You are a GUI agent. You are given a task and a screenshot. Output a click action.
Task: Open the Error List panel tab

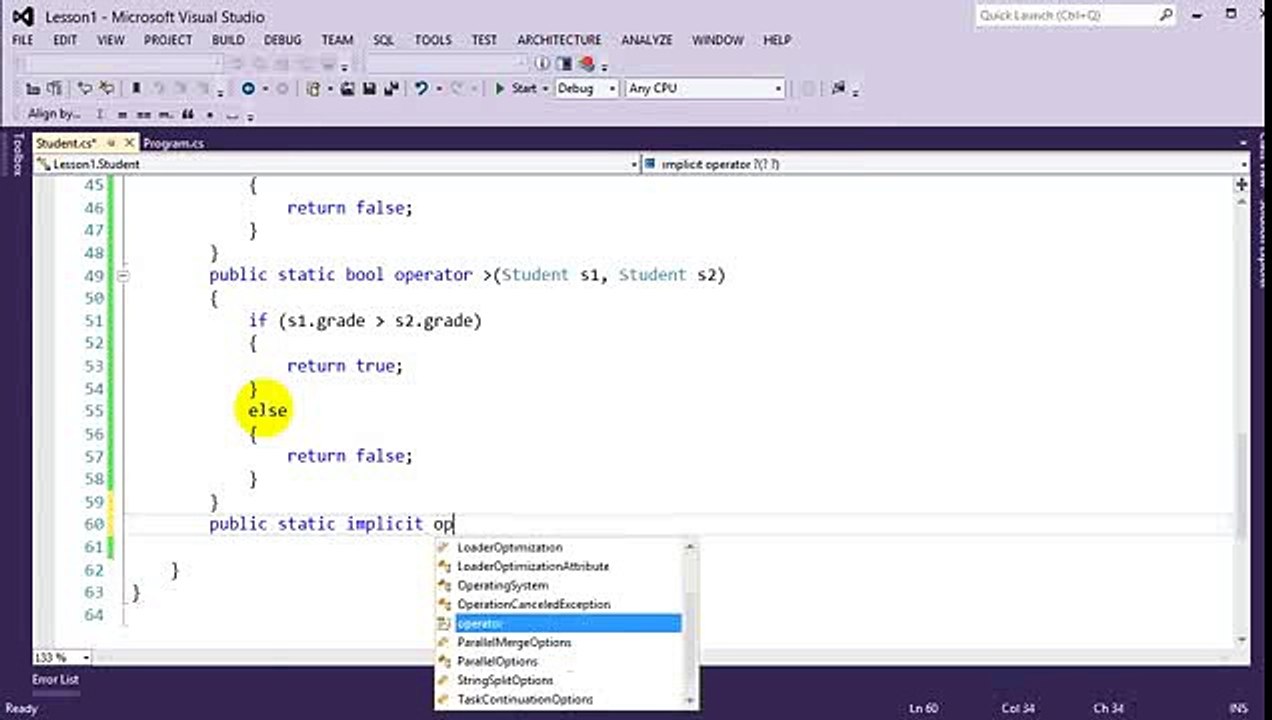pyautogui.click(x=55, y=679)
